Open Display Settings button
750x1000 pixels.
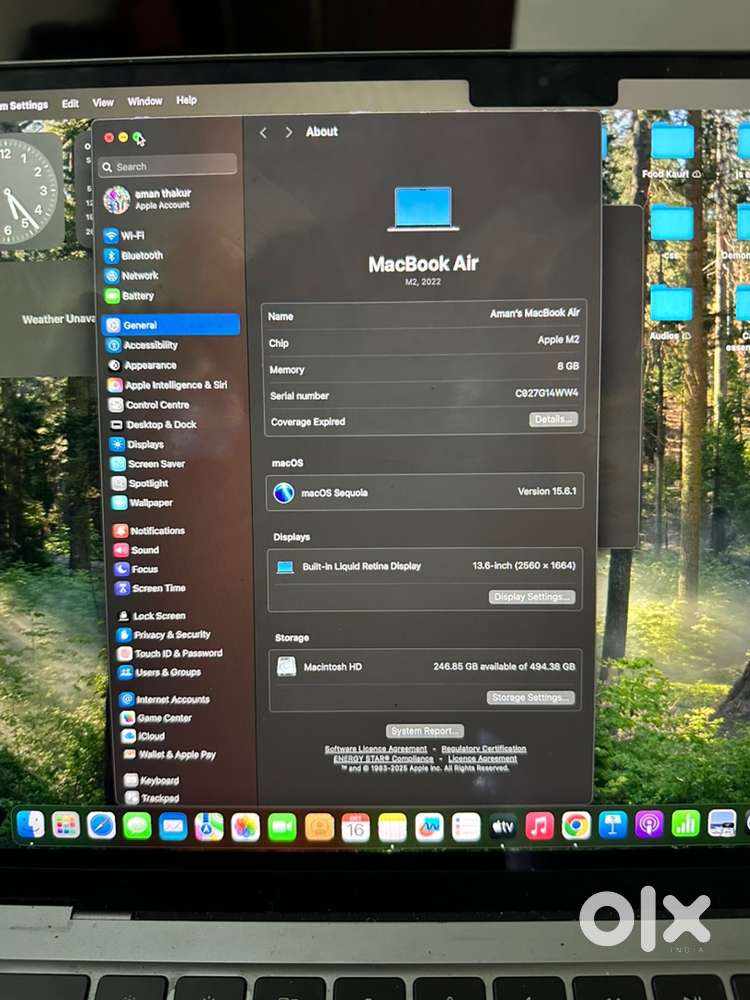point(532,597)
